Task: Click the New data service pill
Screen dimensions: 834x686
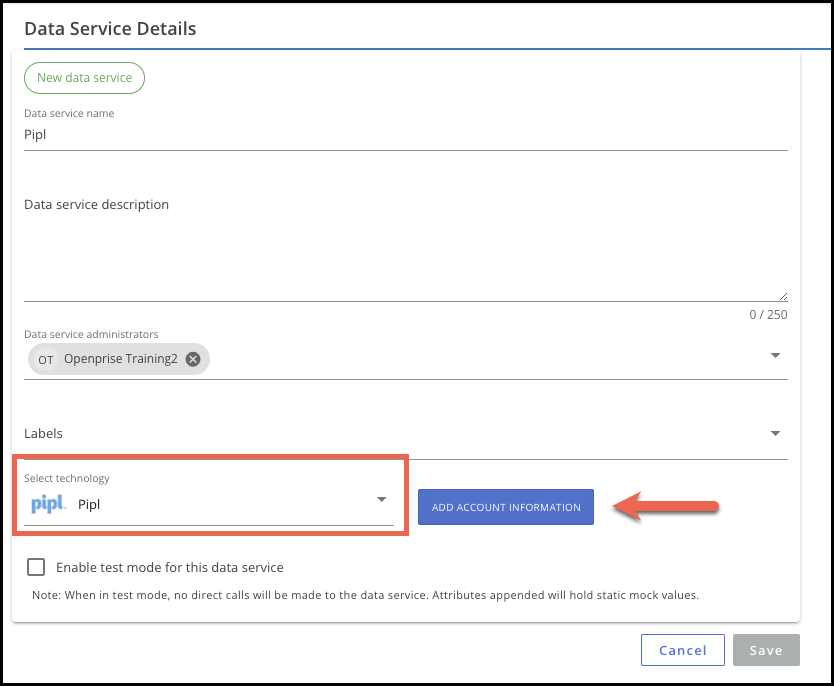Action: click(85, 78)
